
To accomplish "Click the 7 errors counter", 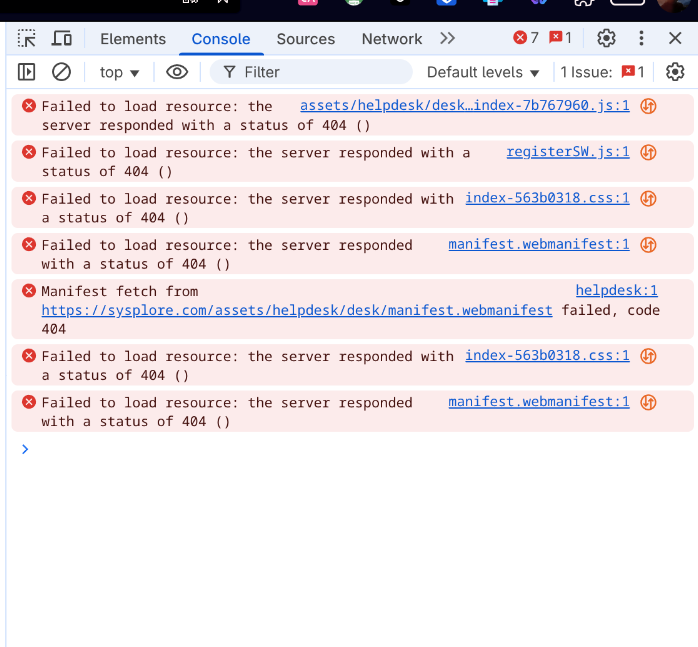I will point(526,38).
